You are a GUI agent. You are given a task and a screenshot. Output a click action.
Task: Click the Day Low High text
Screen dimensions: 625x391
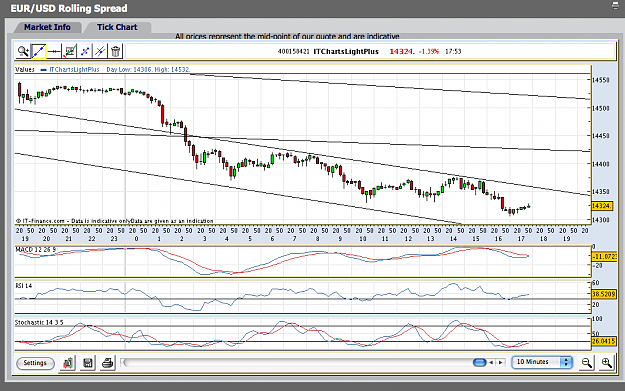(148, 69)
